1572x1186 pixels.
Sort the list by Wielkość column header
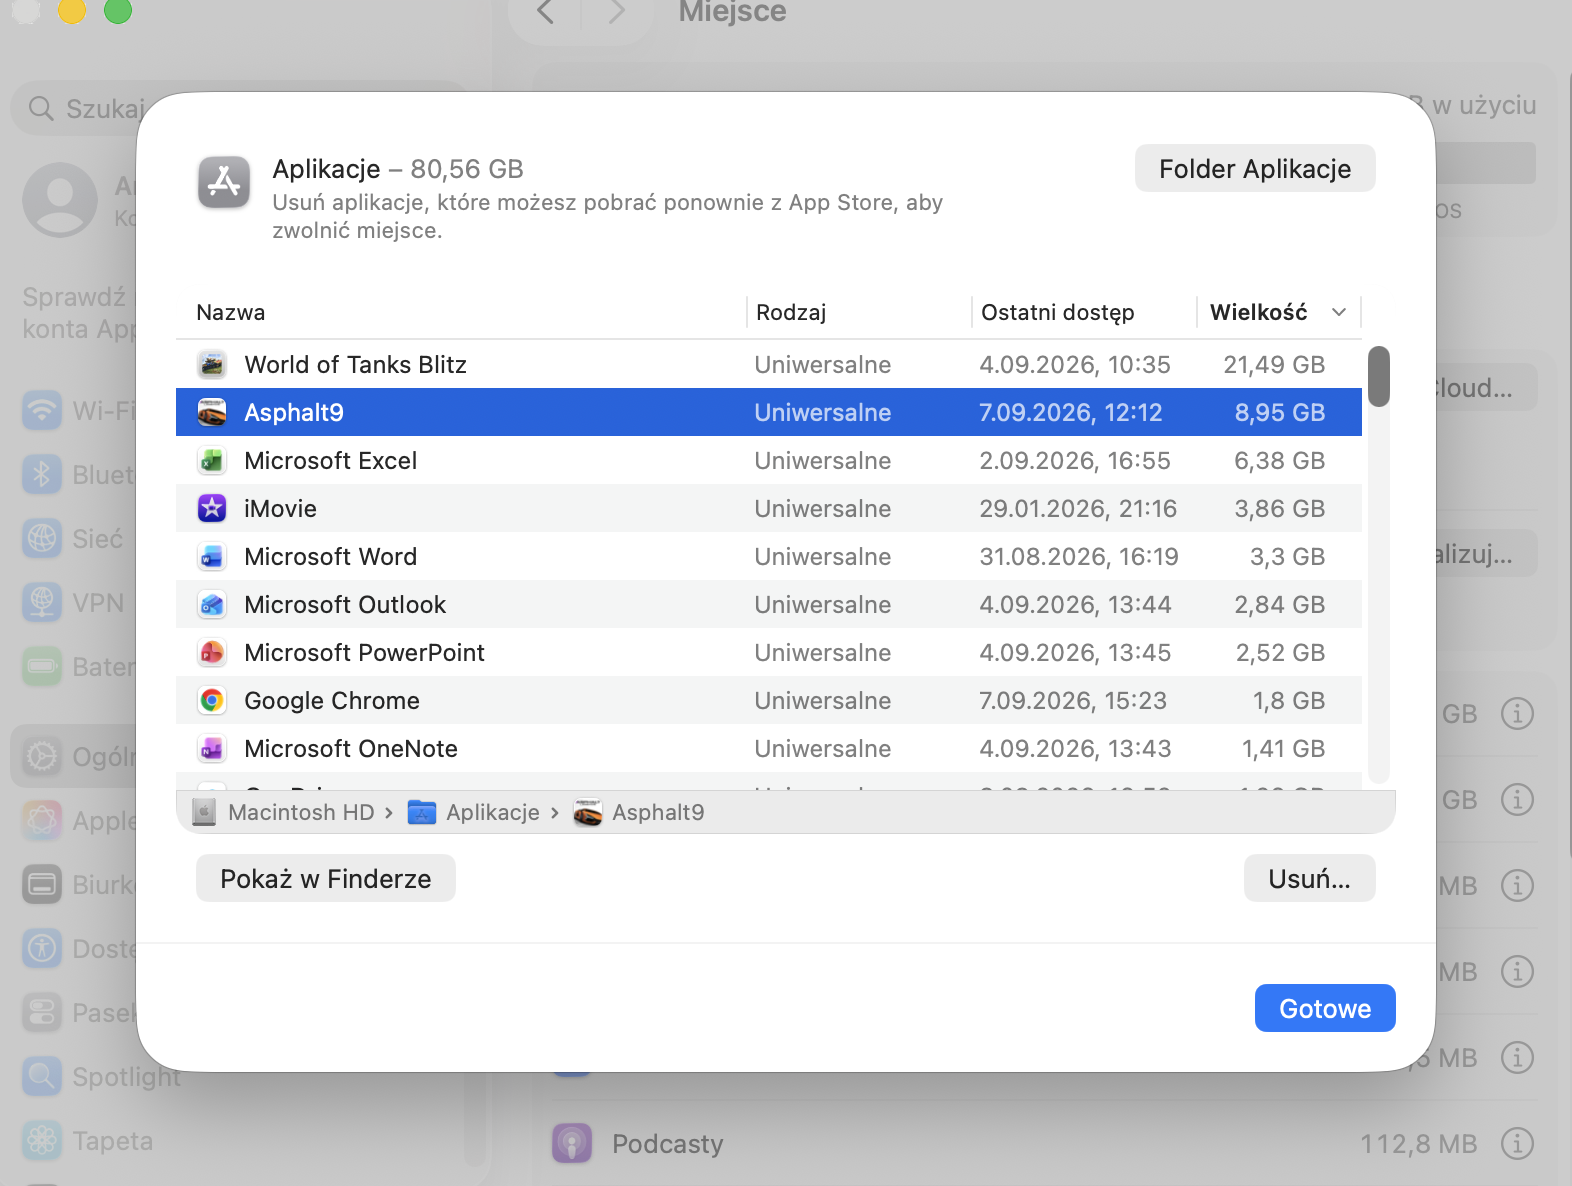click(1259, 313)
